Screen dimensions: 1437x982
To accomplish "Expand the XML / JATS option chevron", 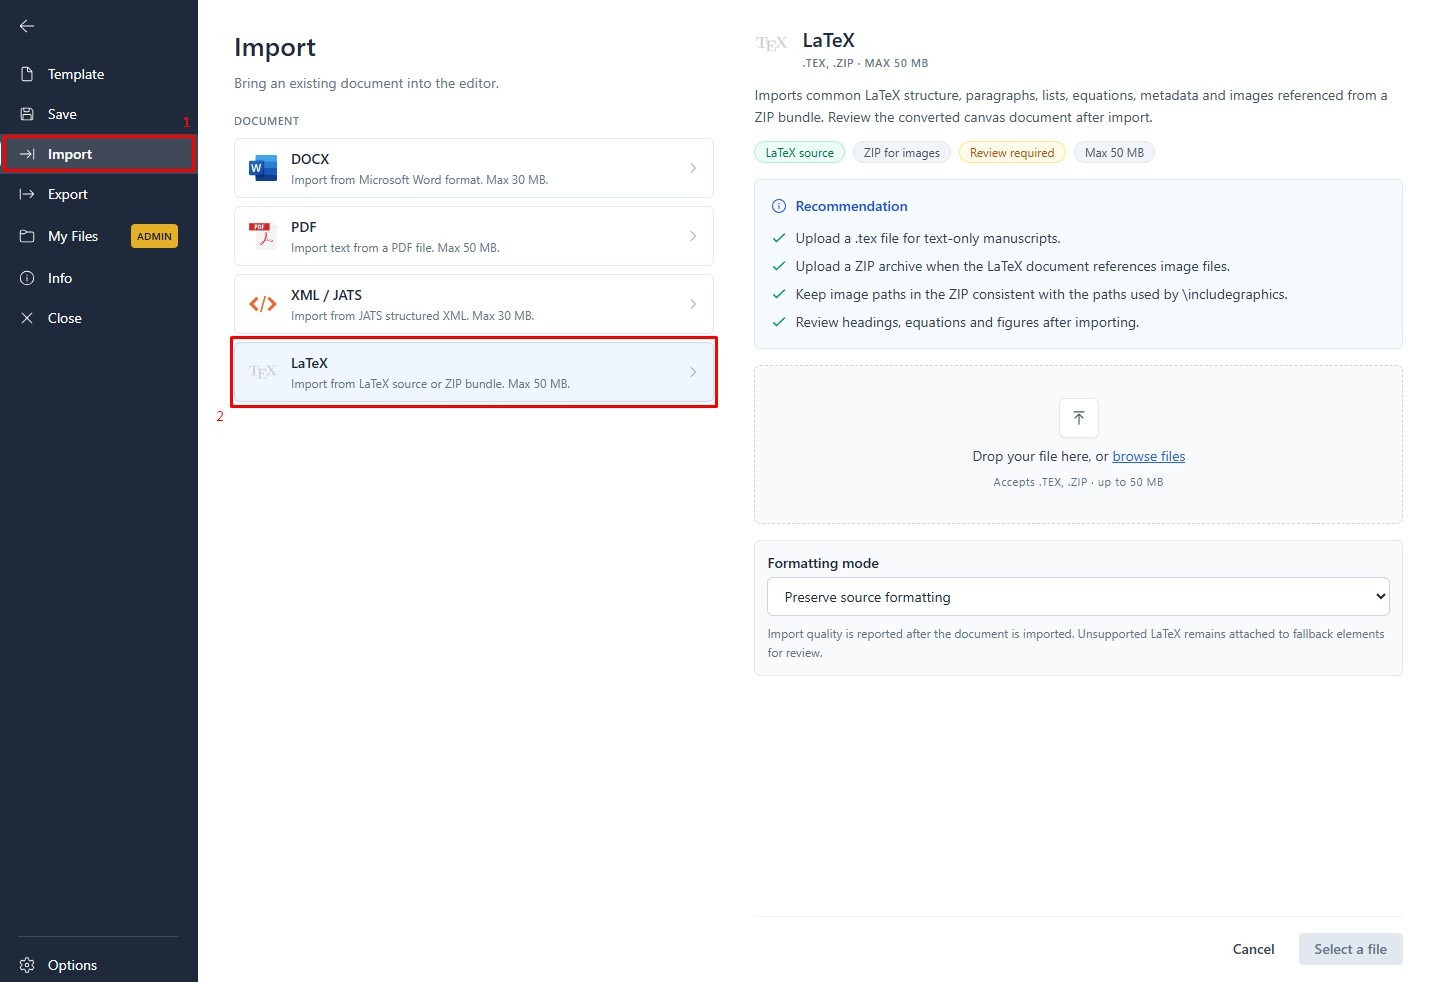I will (693, 304).
